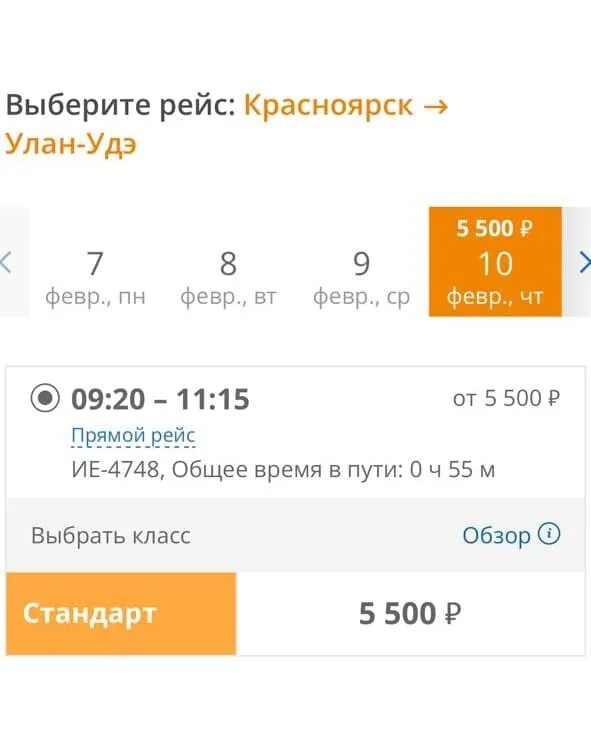Select the 09:20 – 11:15 flight radio button
The image size is (591, 739).
(x=45, y=398)
